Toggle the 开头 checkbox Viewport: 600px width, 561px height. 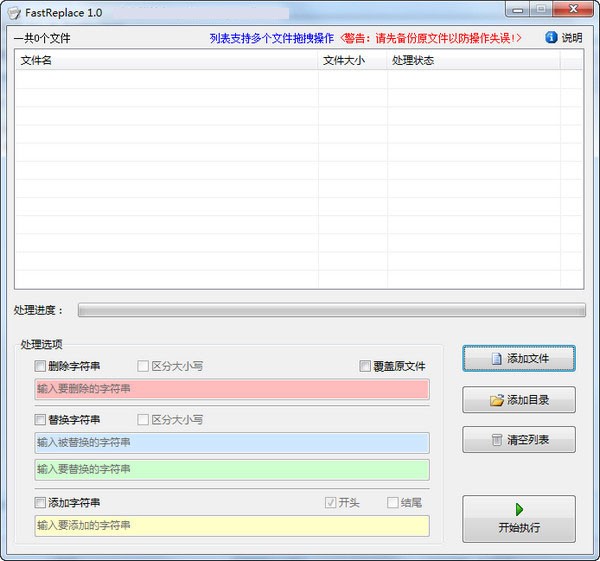(x=330, y=502)
